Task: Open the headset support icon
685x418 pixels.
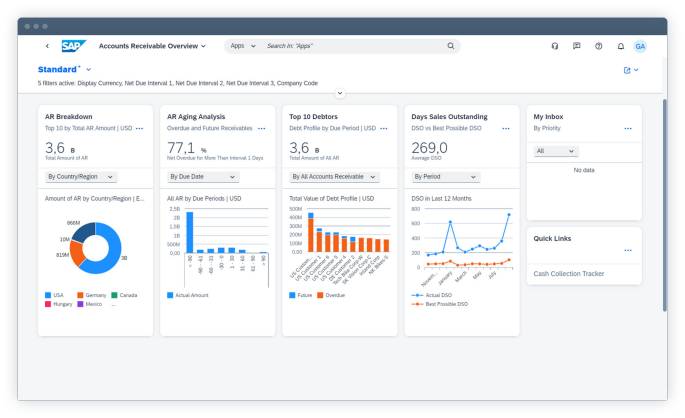Action: pos(555,46)
